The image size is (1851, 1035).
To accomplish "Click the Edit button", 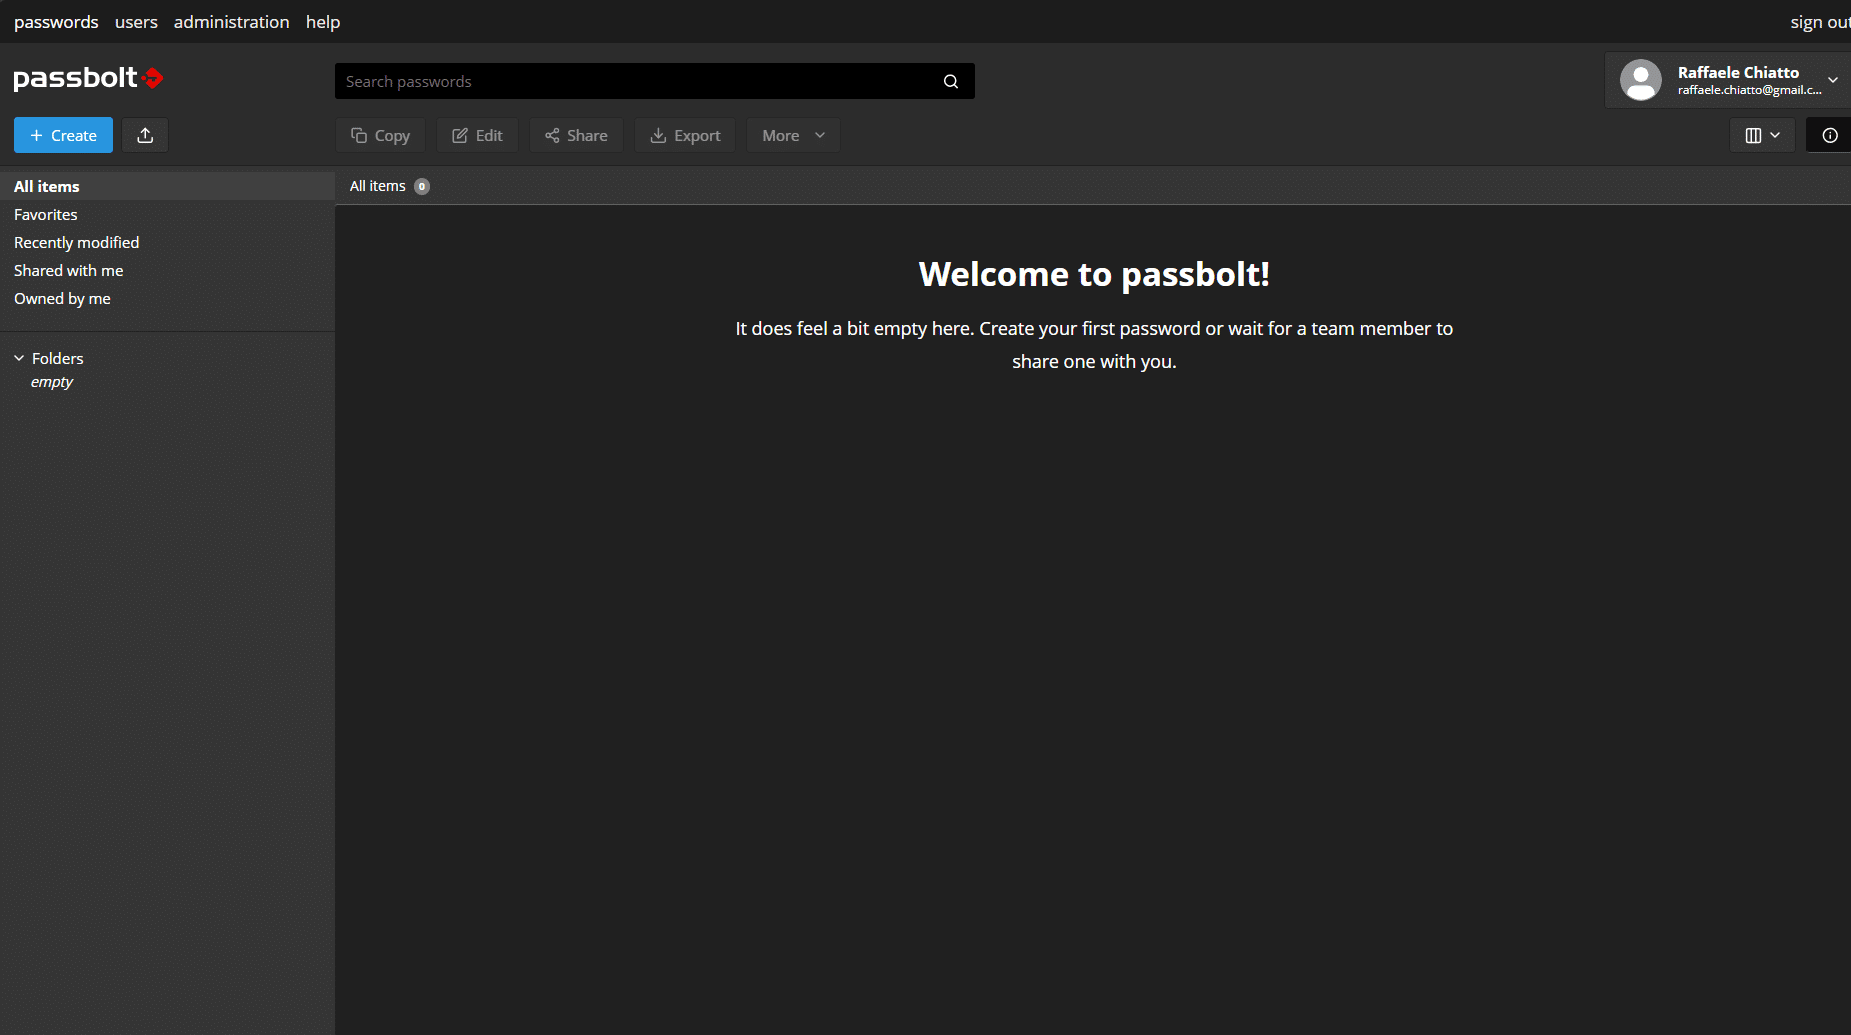I will point(477,135).
